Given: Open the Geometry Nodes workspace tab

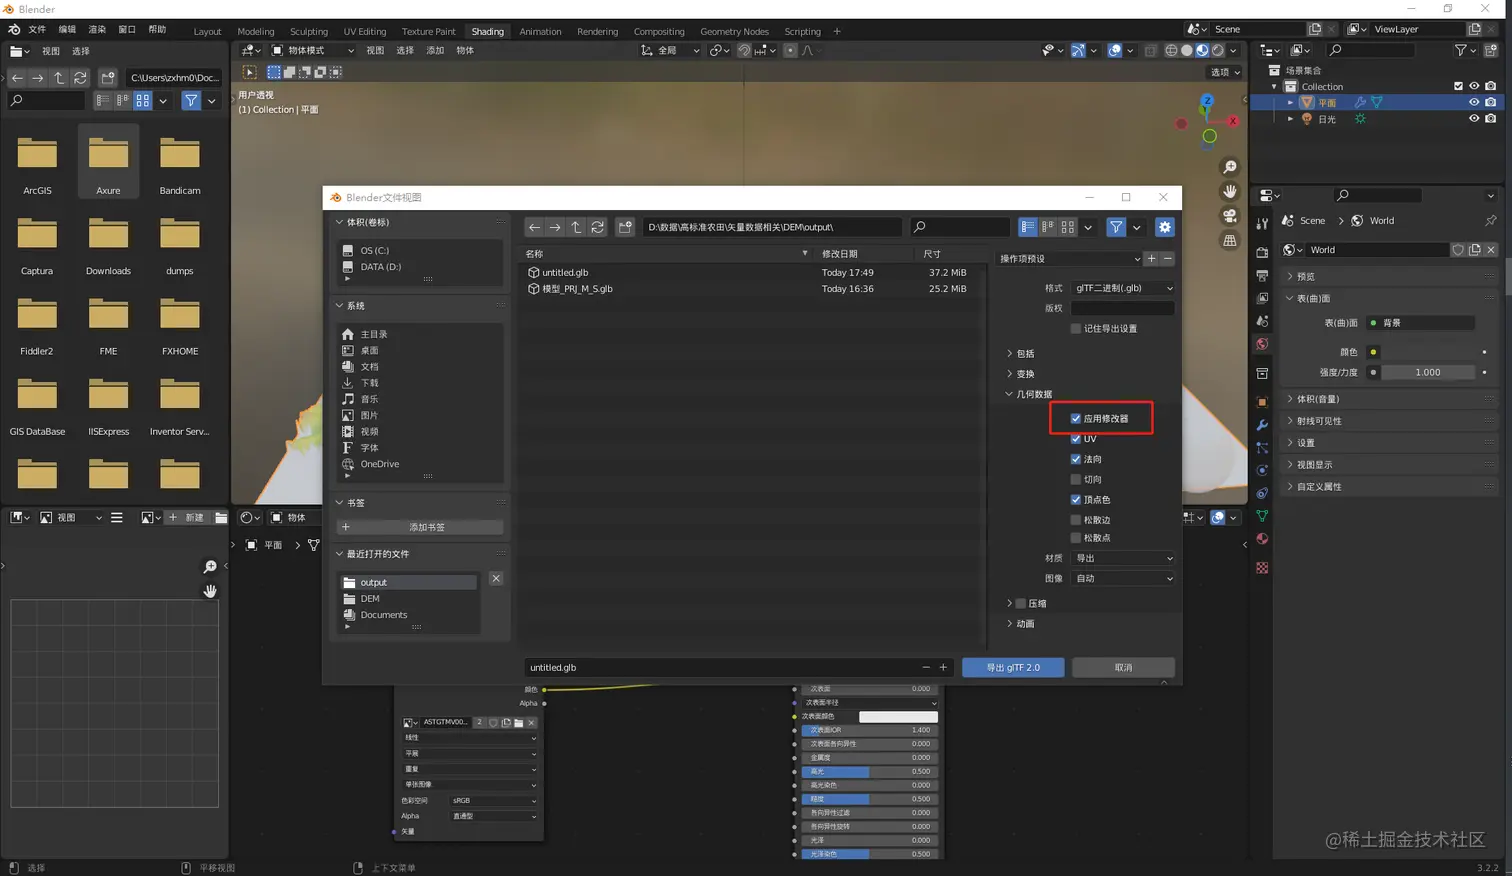Looking at the screenshot, I should click(x=734, y=31).
